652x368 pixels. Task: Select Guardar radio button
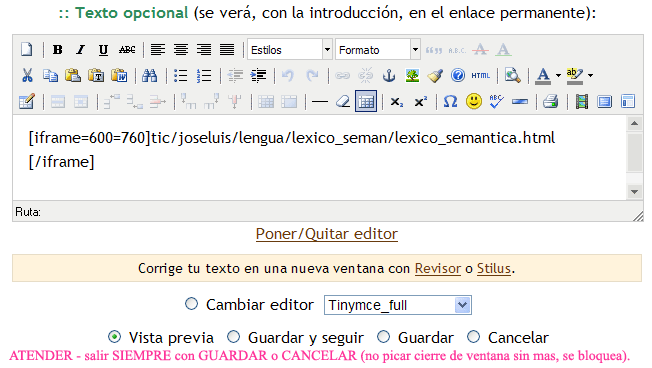(383, 337)
